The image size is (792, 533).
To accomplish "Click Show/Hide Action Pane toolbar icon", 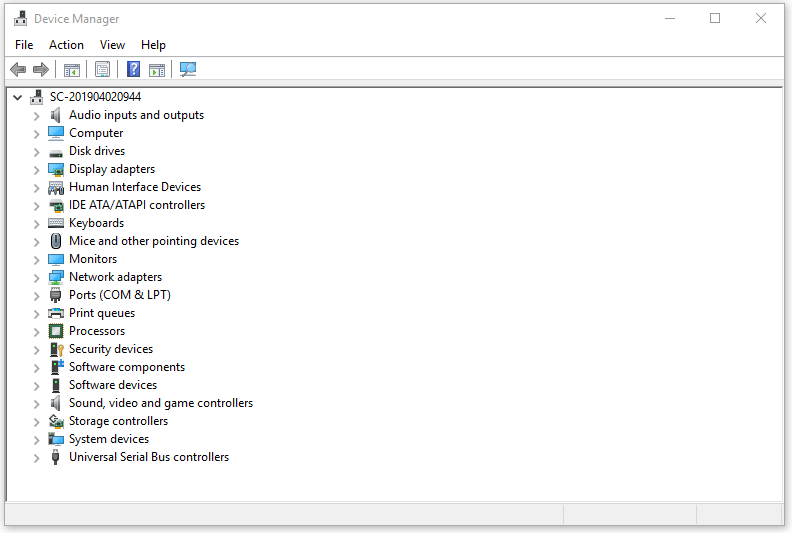I will pos(157,70).
